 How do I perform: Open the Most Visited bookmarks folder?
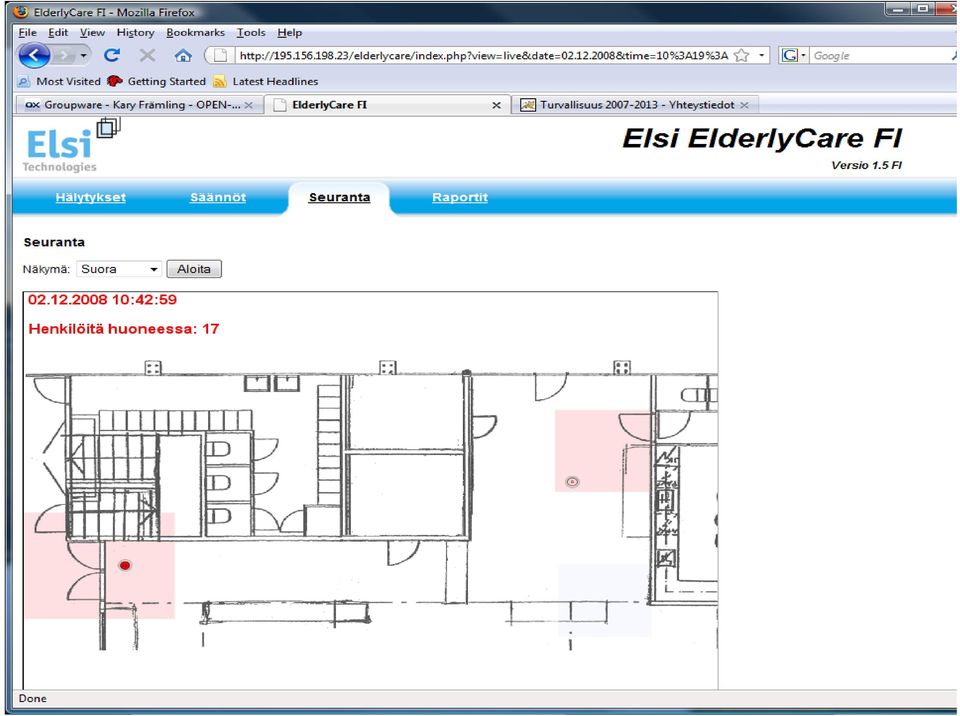coord(59,81)
